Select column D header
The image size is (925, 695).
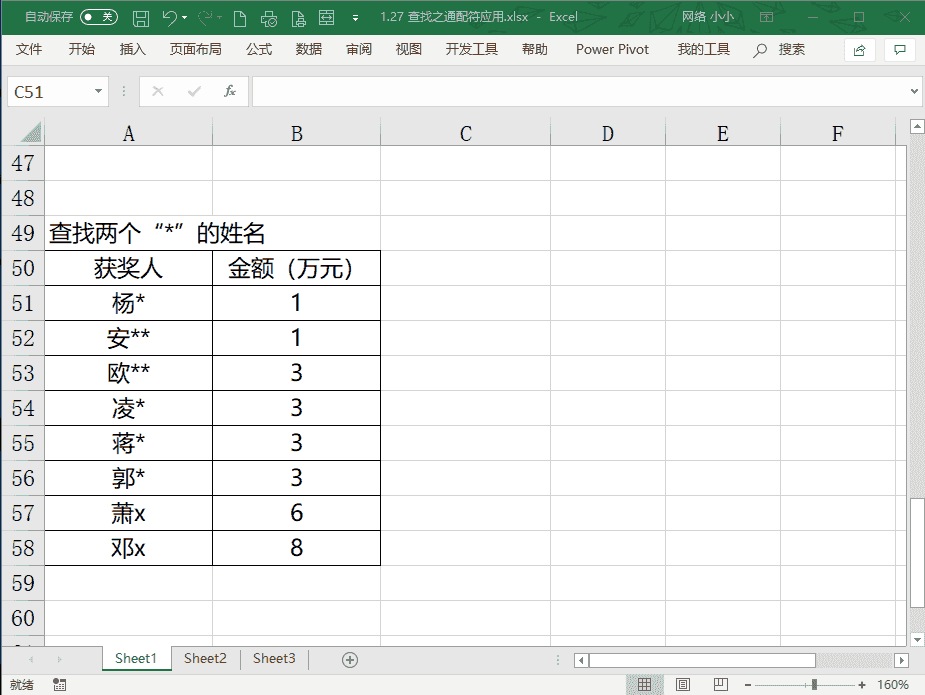click(x=608, y=134)
